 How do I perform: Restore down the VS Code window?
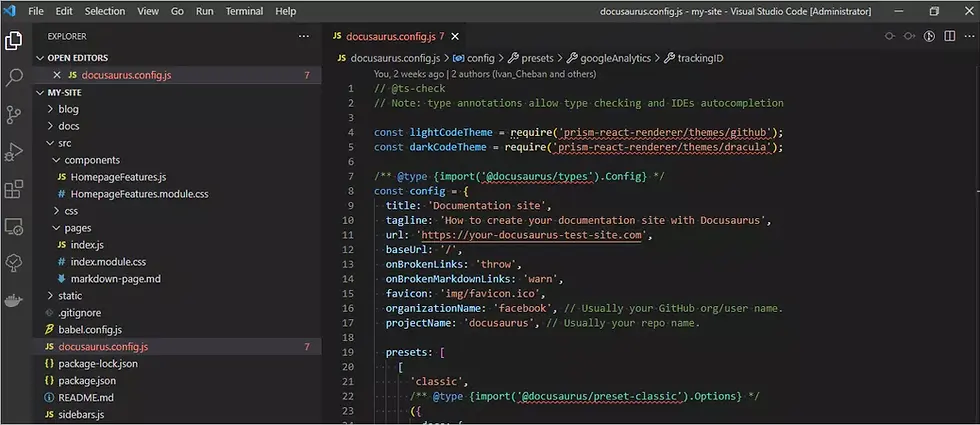point(934,11)
